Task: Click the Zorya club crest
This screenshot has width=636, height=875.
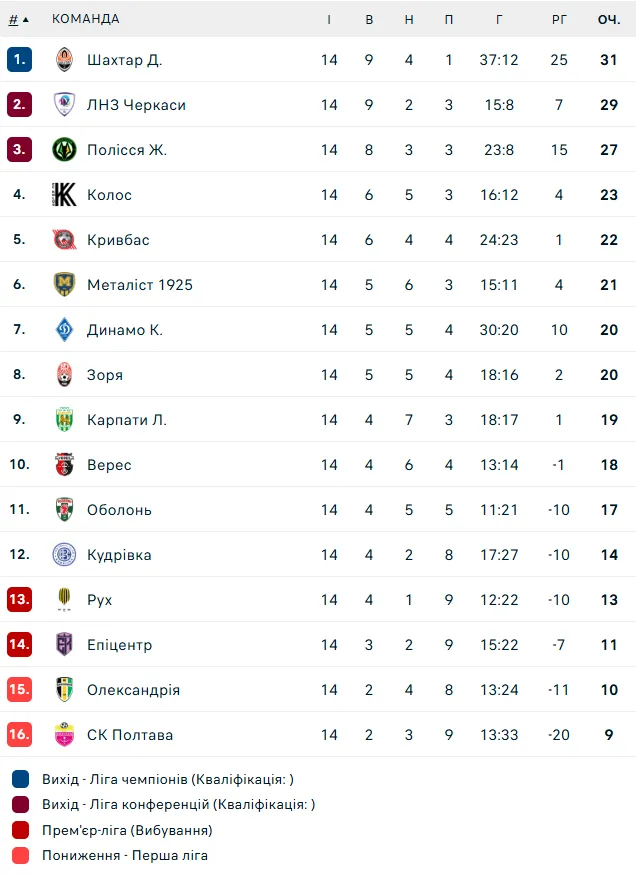Action: pyautogui.click(x=65, y=375)
